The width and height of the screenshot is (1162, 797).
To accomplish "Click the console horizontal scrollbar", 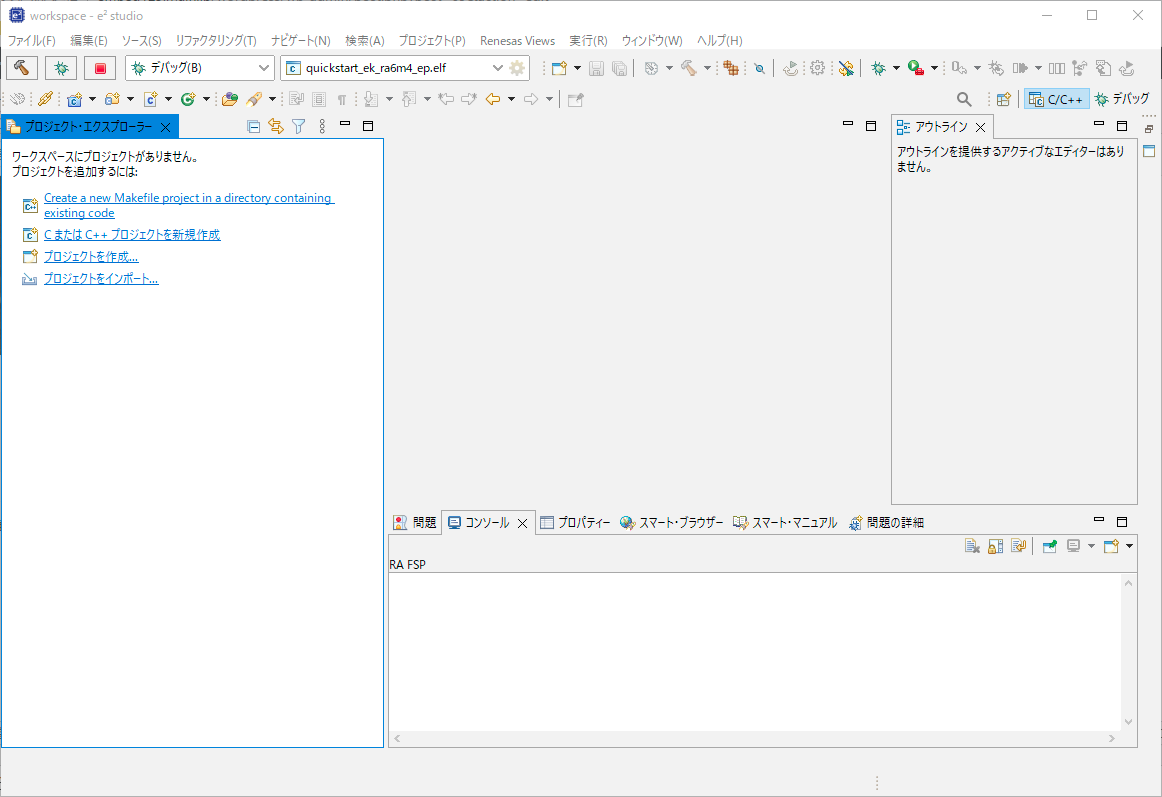I will [755, 738].
